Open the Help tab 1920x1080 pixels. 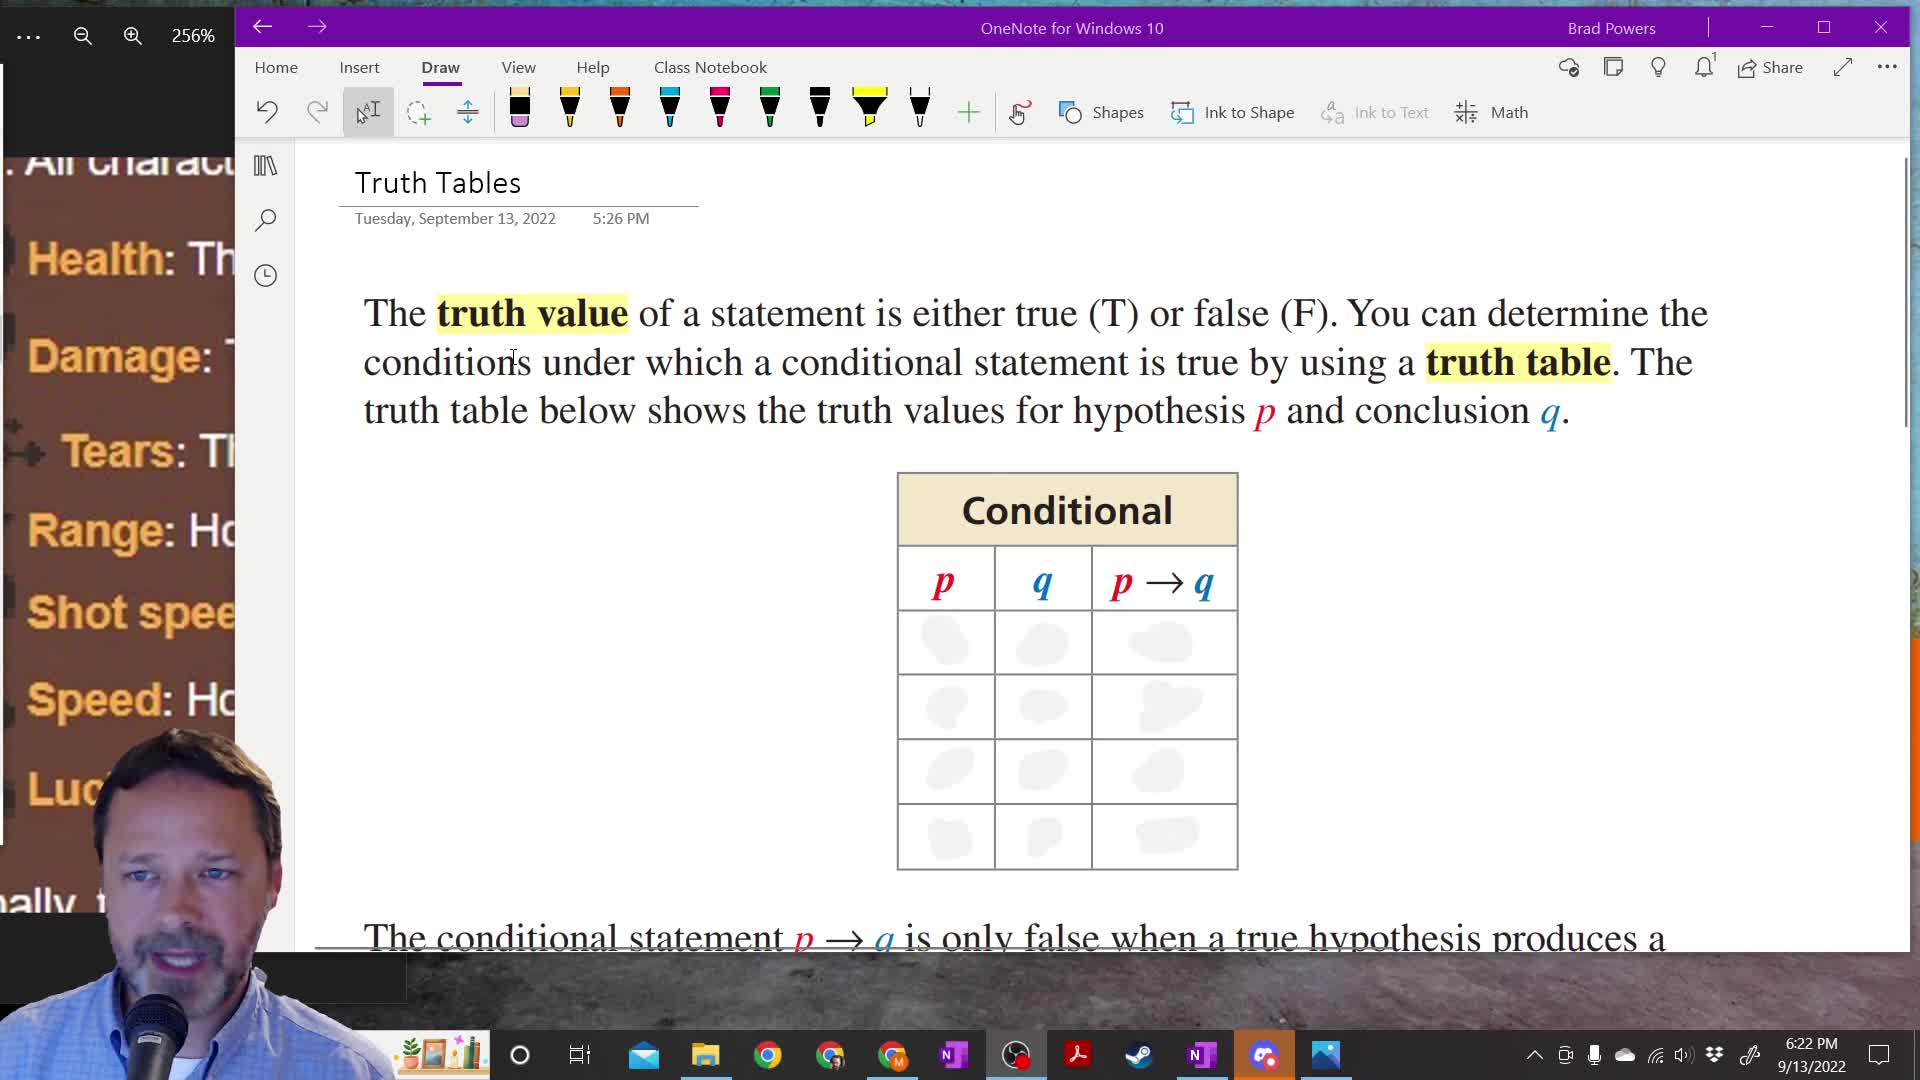[593, 67]
